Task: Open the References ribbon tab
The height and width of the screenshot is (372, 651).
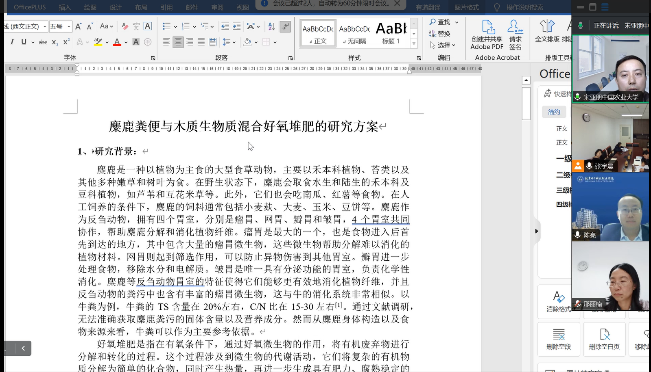Action: [x=166, y=7]
